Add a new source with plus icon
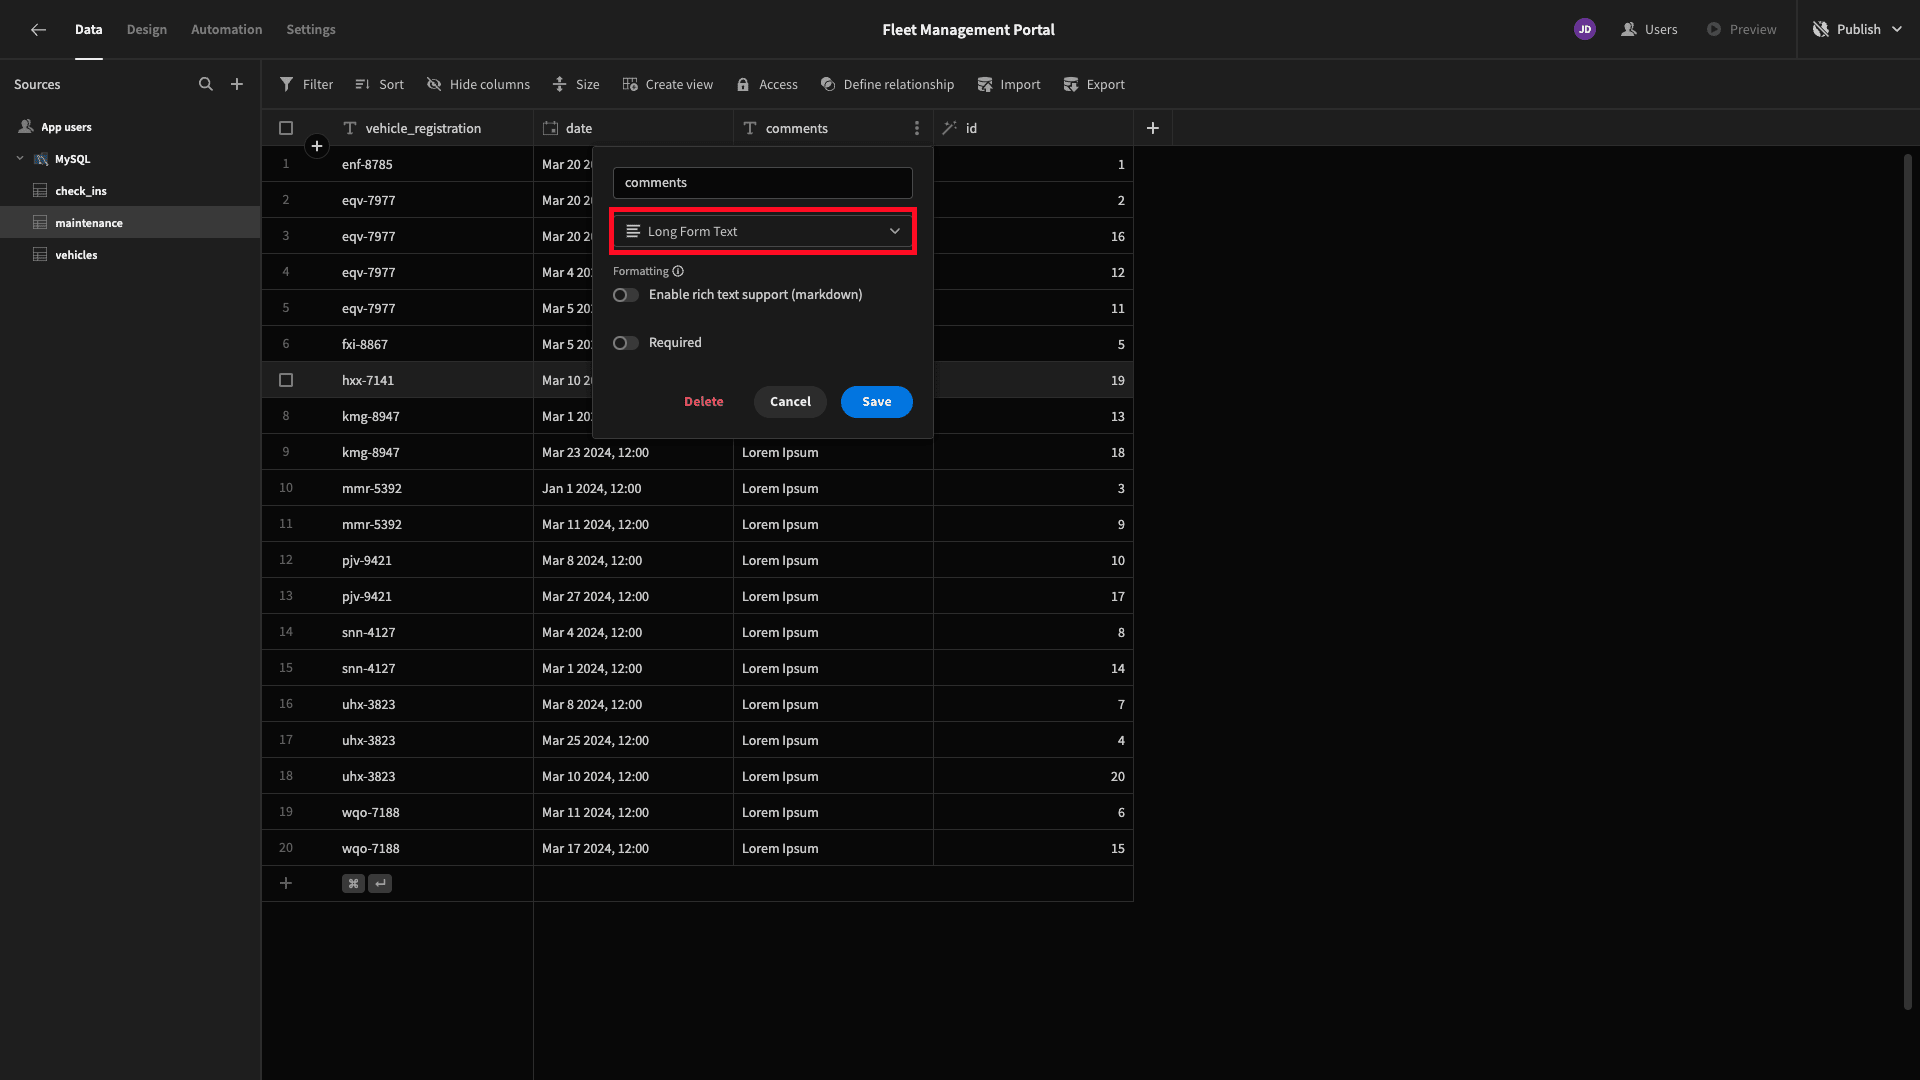This screenshot has width=1920, height=1080. pyautogui.click(x=237, y=84)
